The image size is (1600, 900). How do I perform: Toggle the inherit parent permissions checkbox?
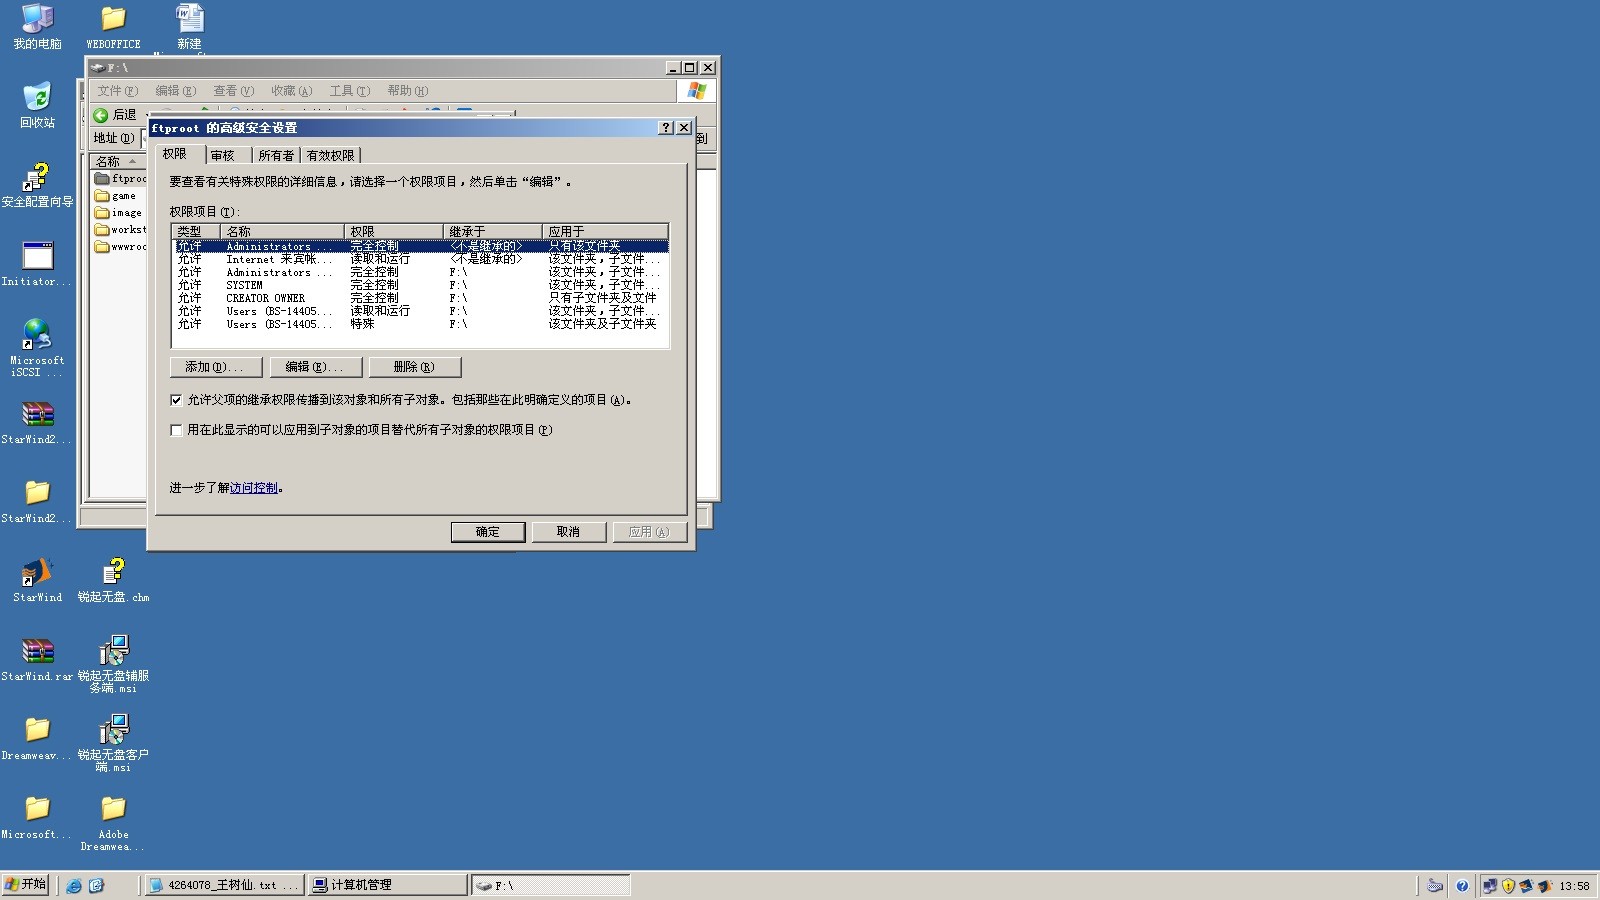tap(176, 400)
